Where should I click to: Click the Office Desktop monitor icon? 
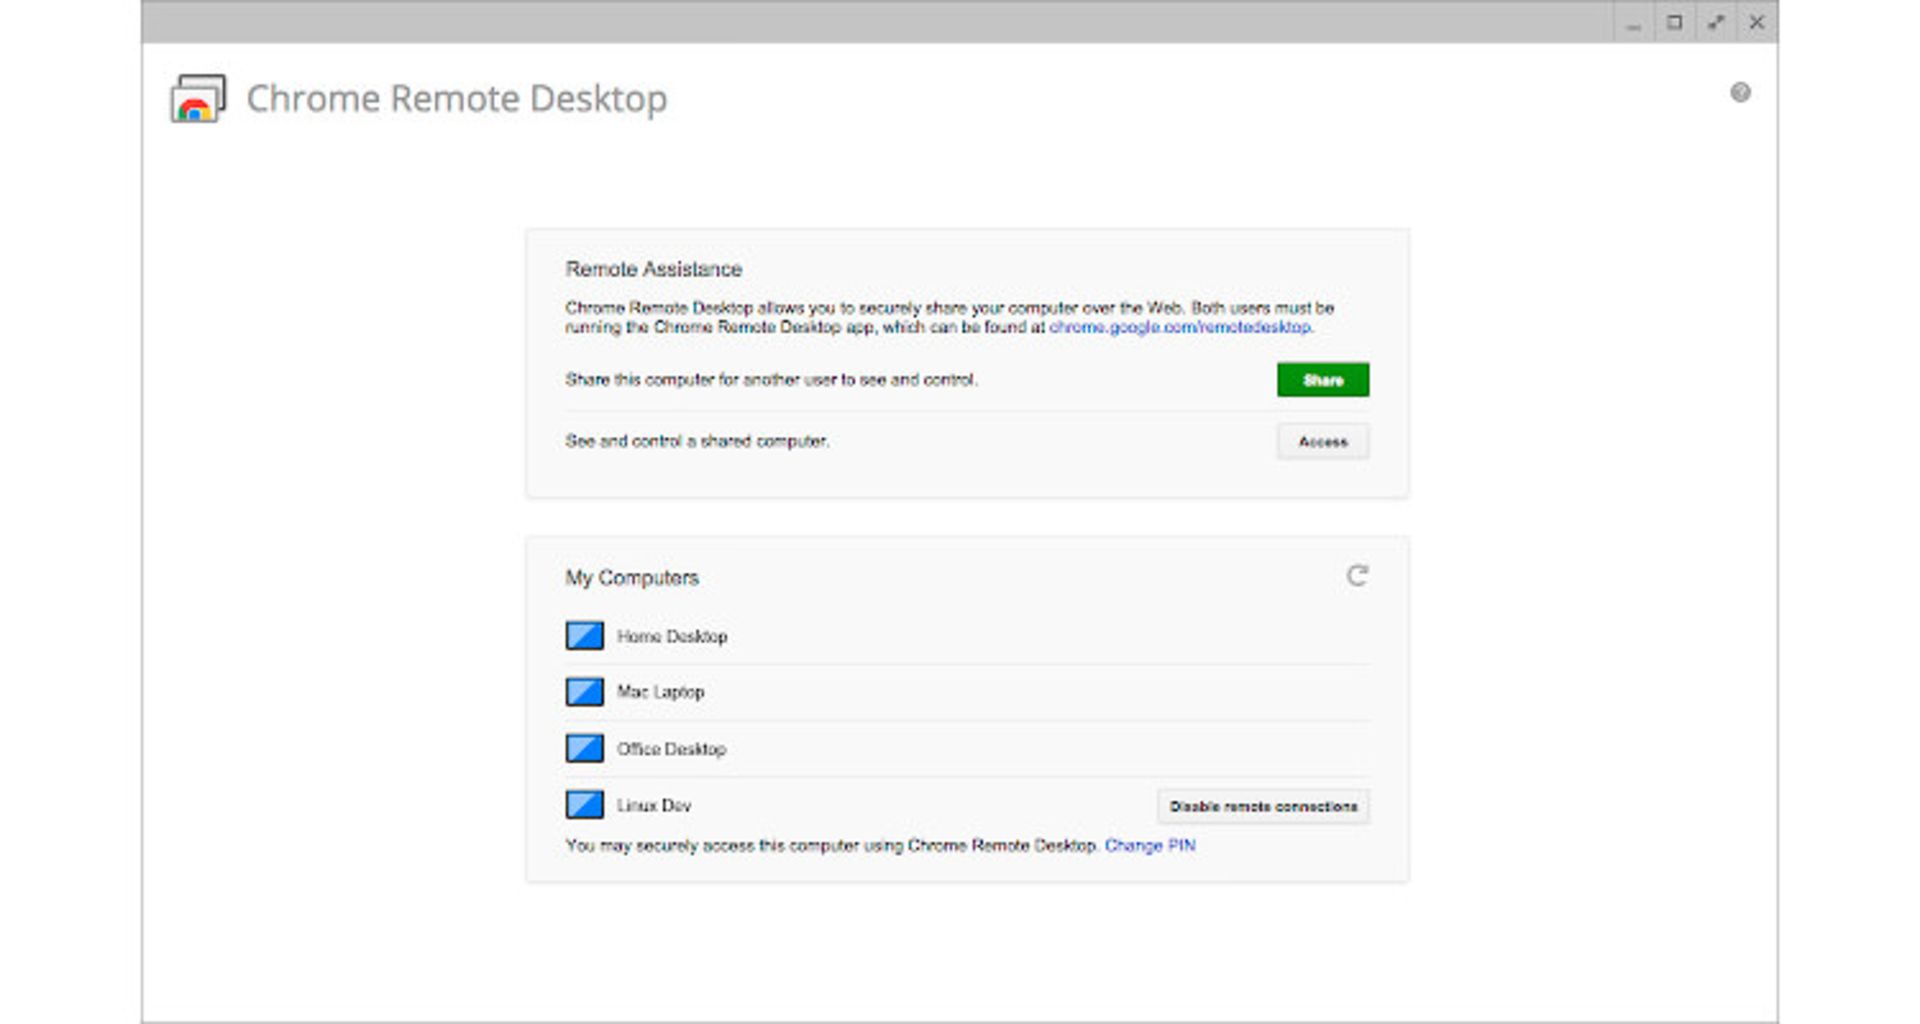click(x=584, y=749)
